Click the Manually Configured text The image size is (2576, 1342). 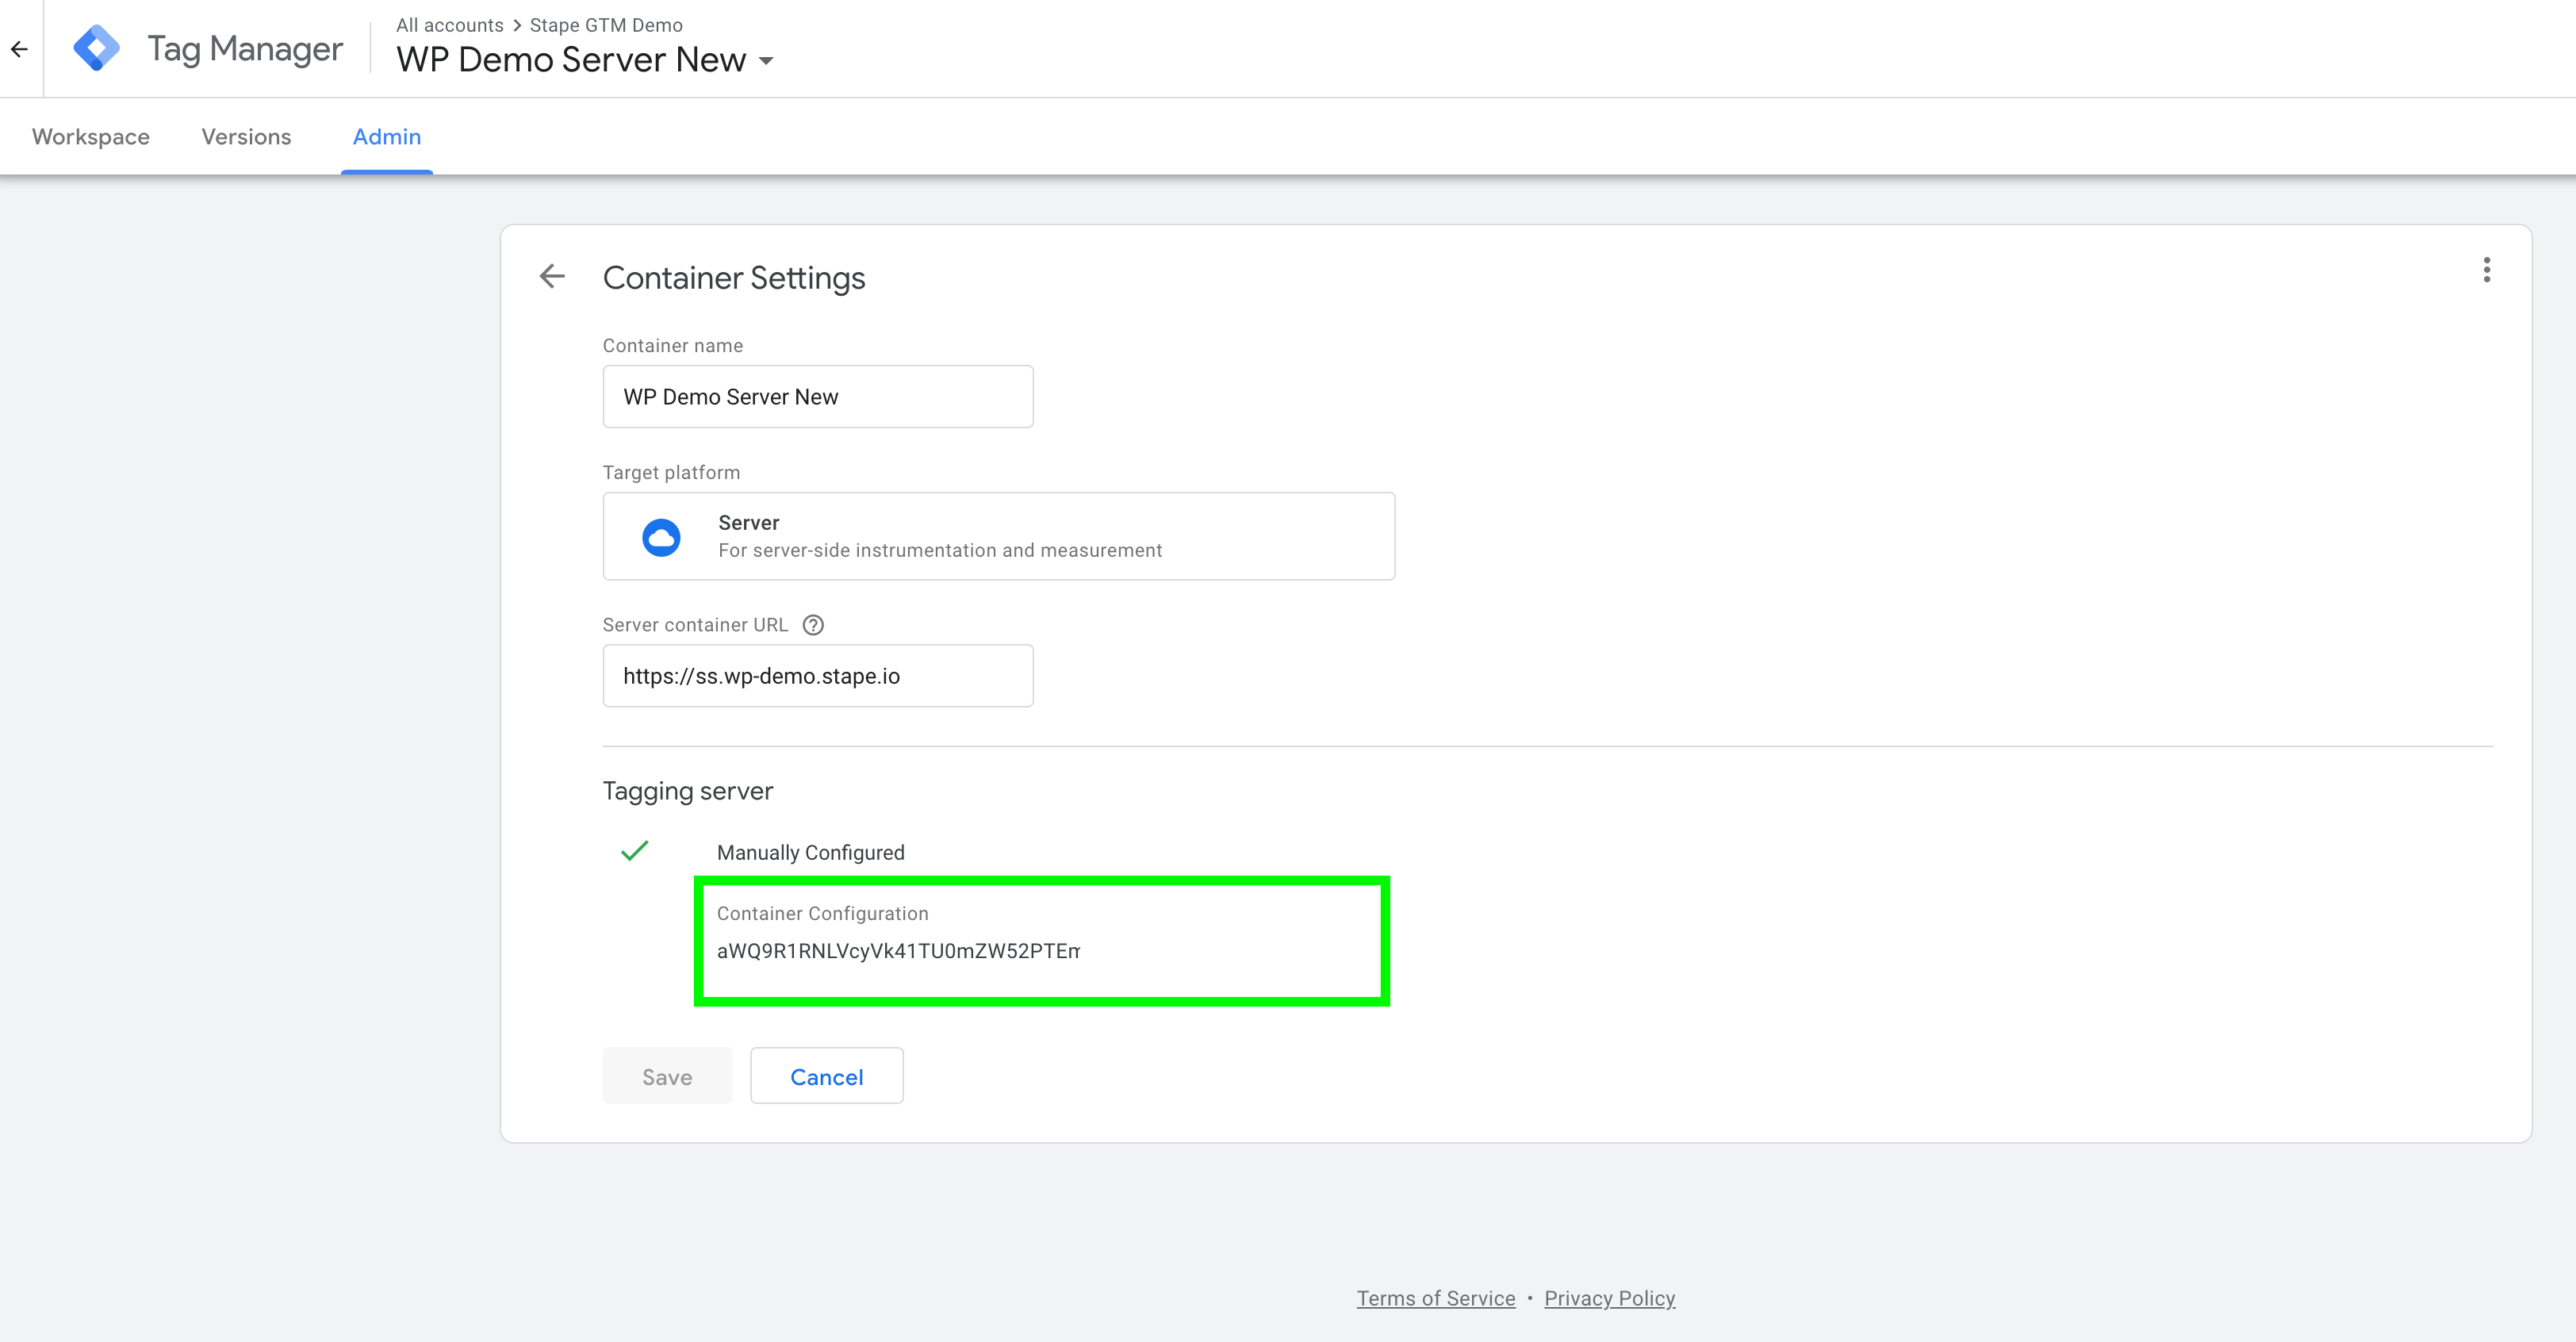pos(810,853)
